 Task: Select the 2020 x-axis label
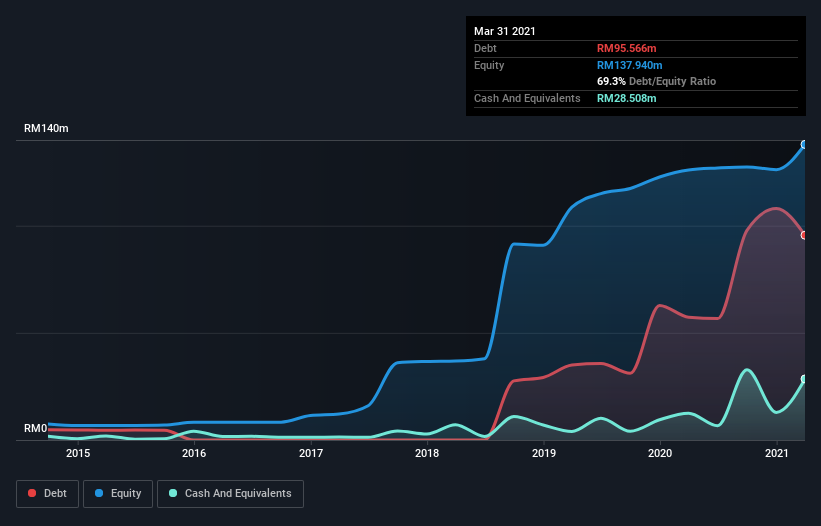[660, 453]
